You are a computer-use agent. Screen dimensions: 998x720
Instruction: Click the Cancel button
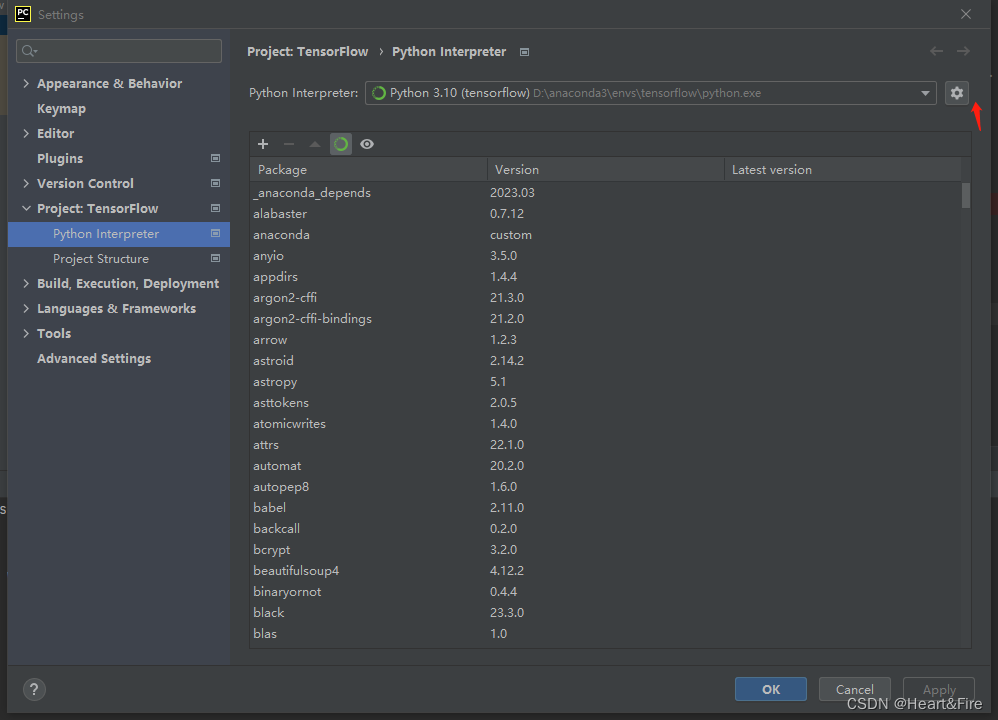coord(854,689)
